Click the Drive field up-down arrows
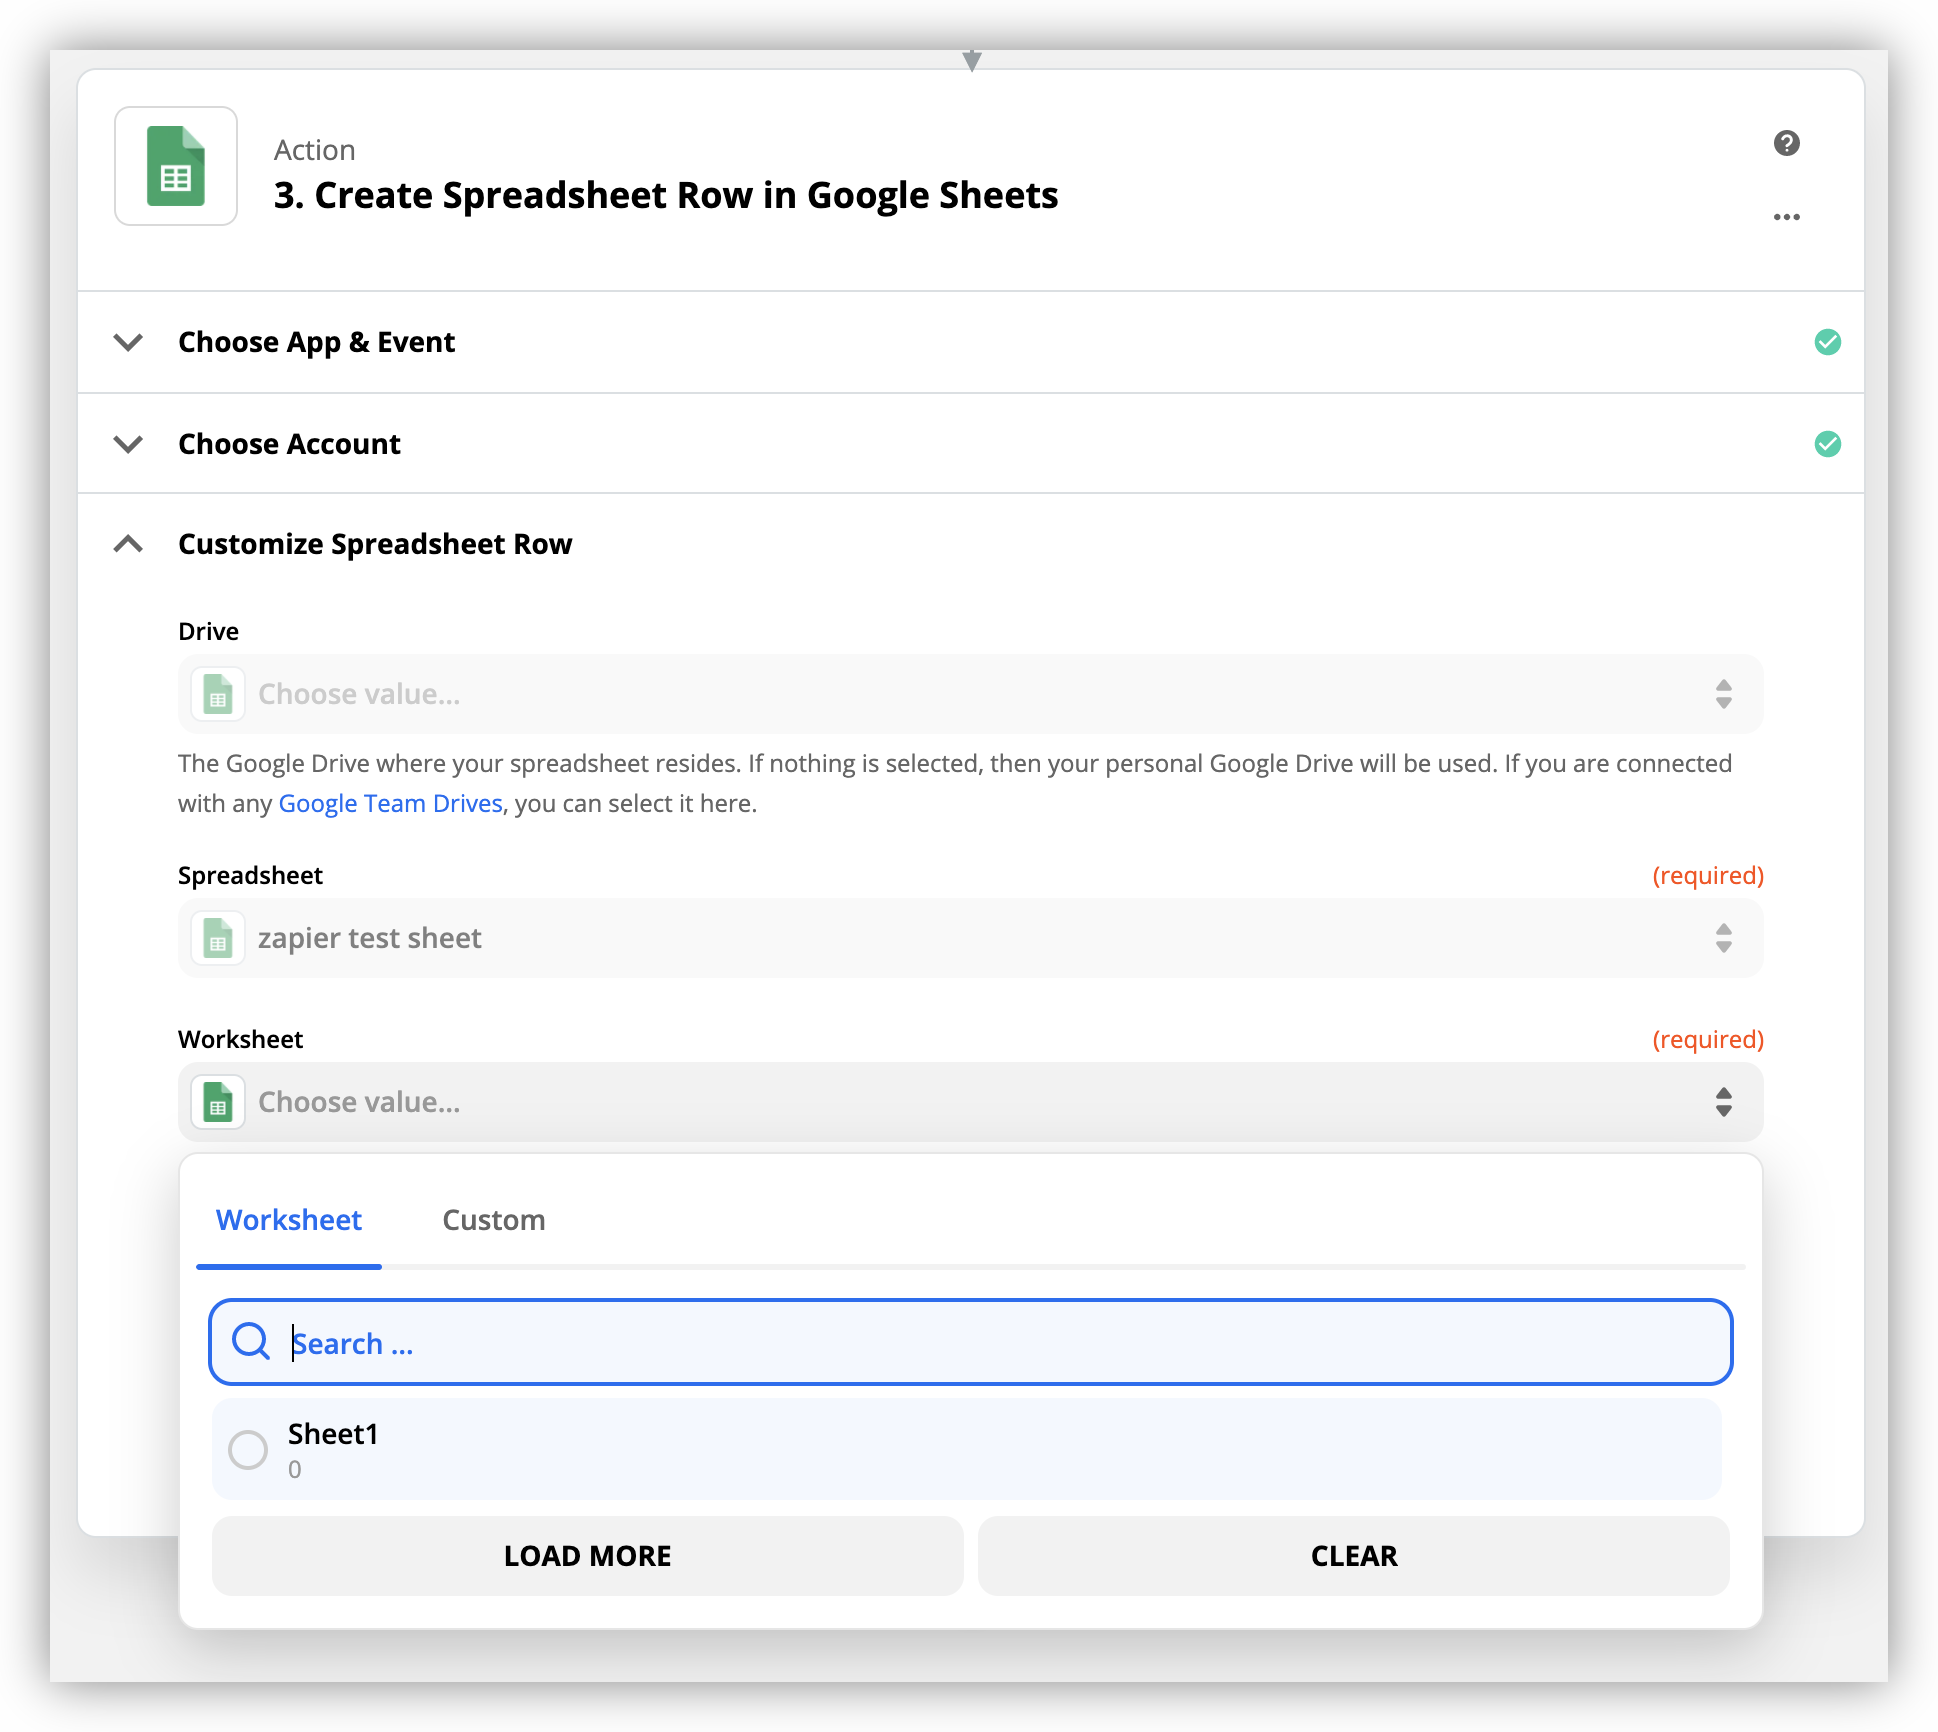The width and height of the screenshot is (1938, 1732). tap(1723, 694)
